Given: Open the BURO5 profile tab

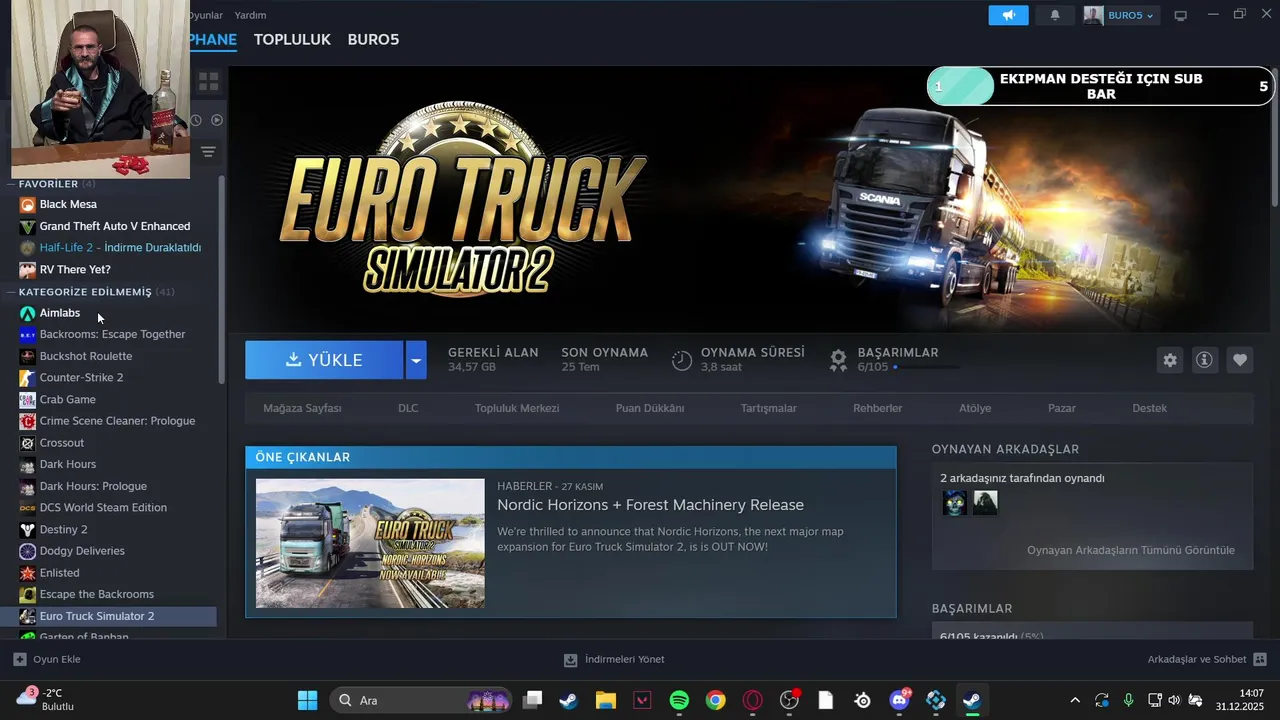Looking at the screenshot, I should tap(373, 40).
